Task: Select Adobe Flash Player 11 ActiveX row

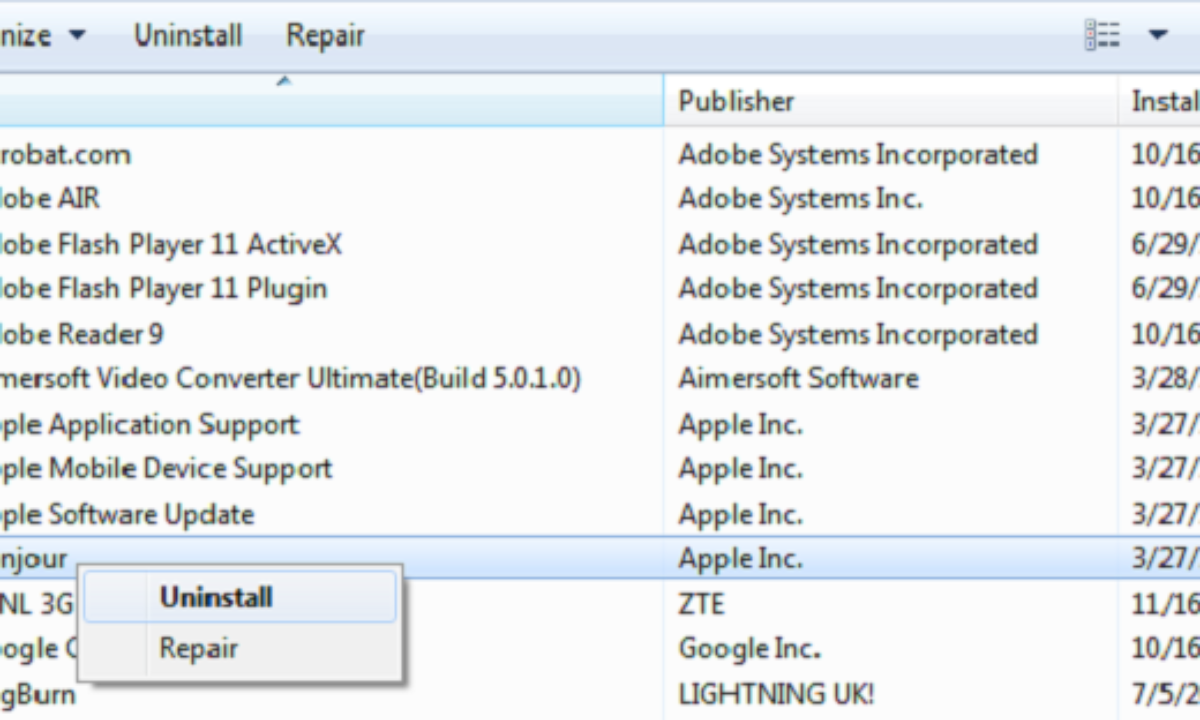Action: point(170,244)
